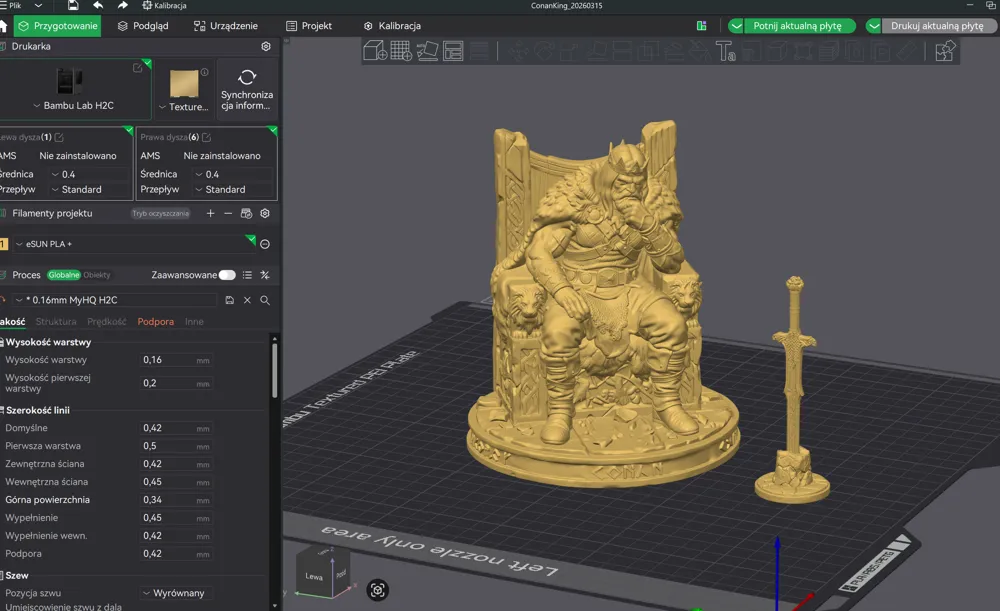1000x611 pixels.
Task: Select the Text shape tool
Action: [x=726, y=51]
